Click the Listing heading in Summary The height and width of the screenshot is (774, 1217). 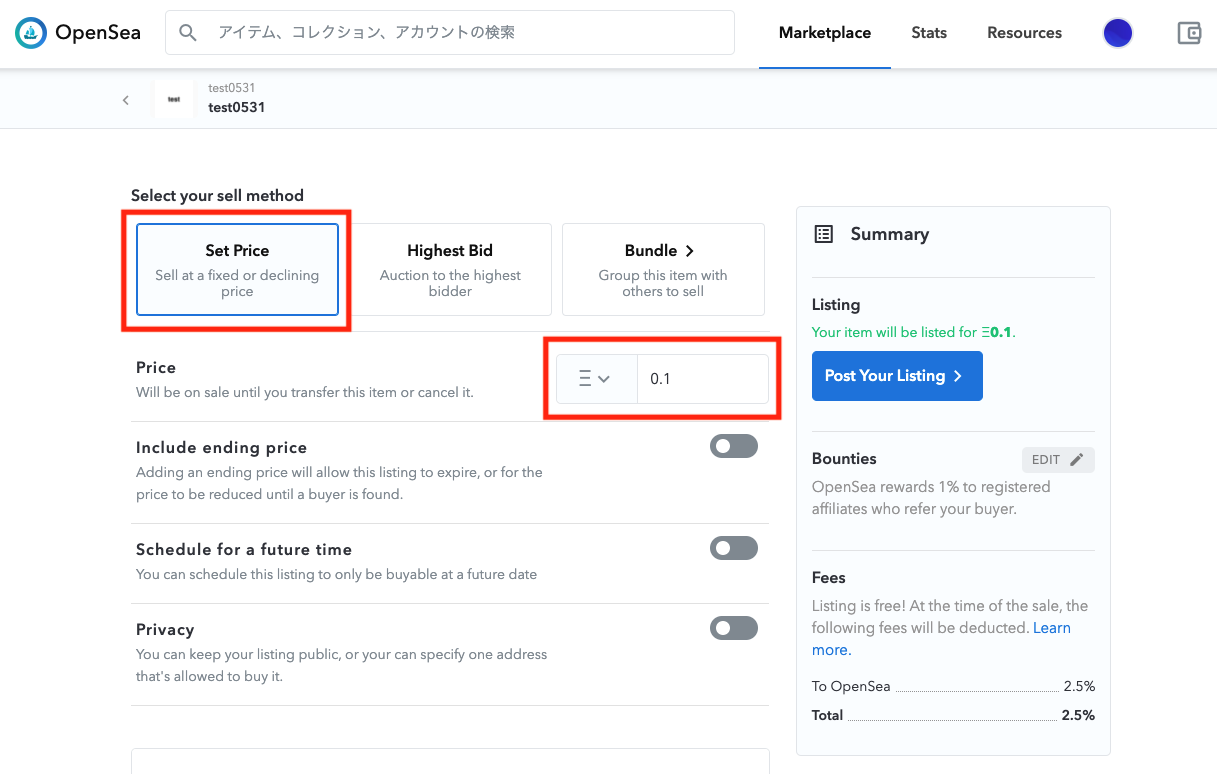coord(836,305)
